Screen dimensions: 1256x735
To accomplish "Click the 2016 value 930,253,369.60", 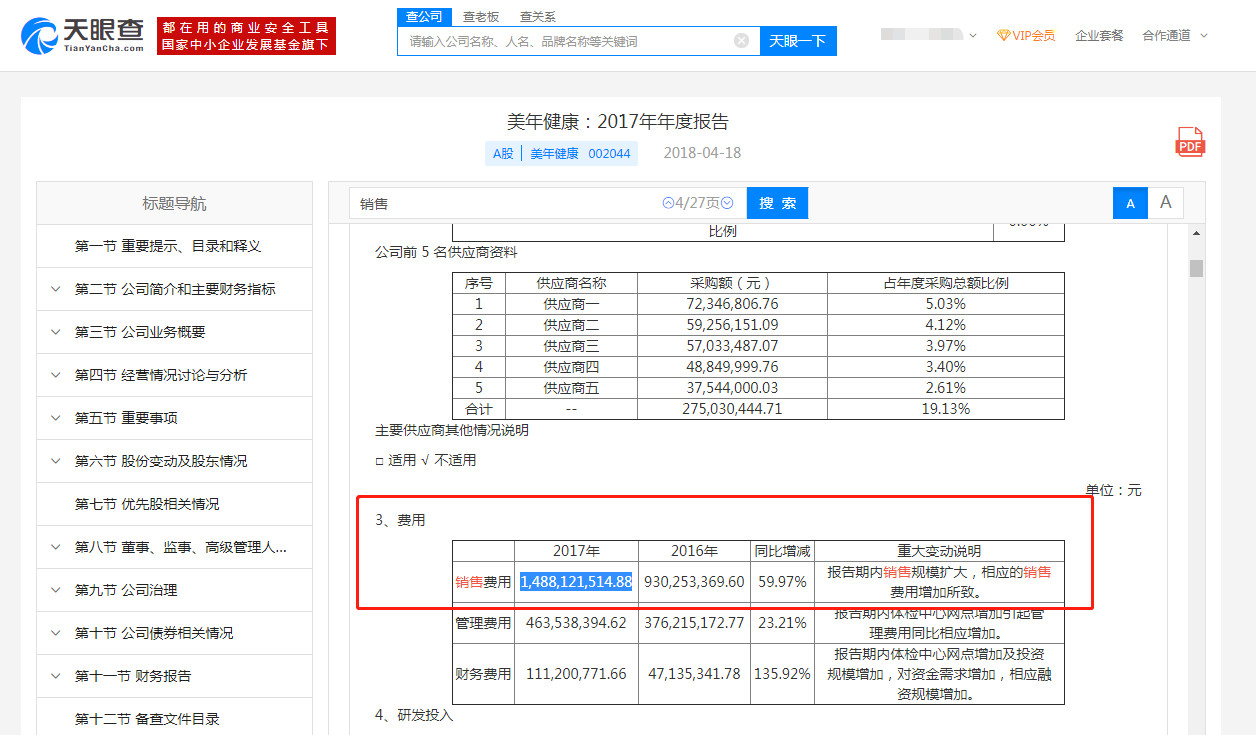I will [x=694, y=582].
